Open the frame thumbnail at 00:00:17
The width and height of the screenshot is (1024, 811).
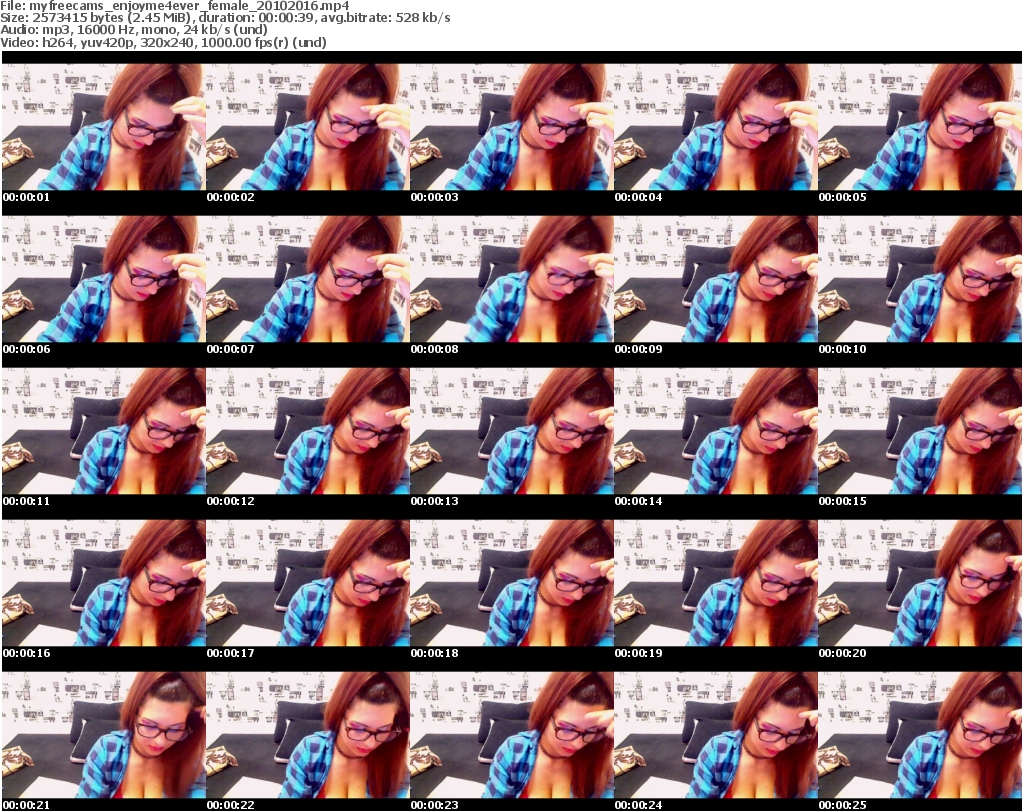308,583
